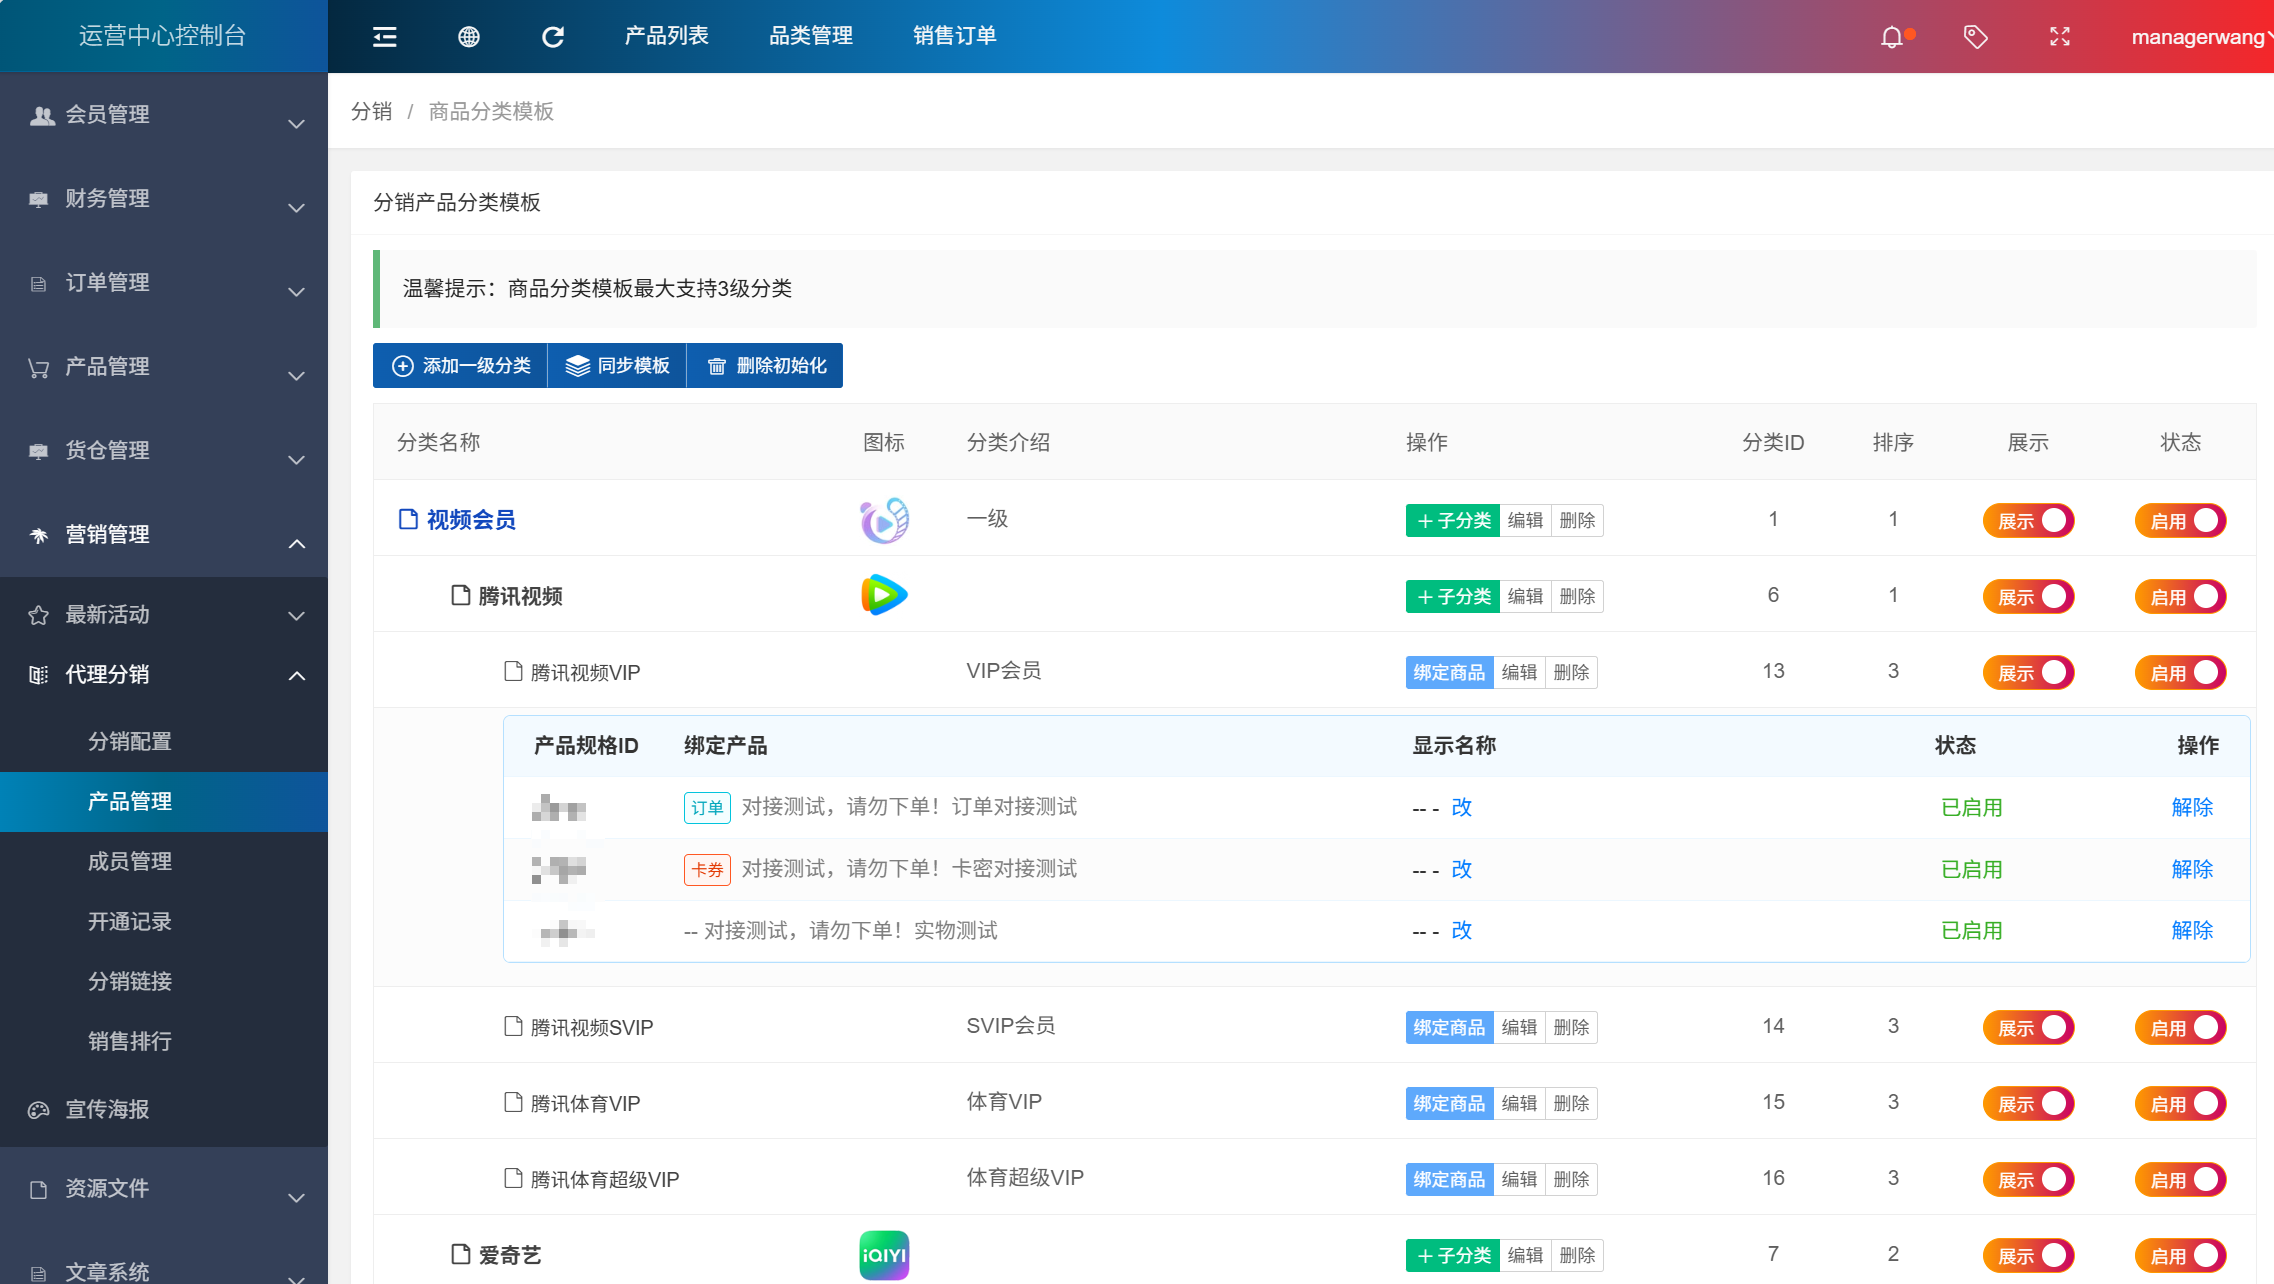The width and height of the screenshot is (2274, 1284).
Task: Click the file icon beside 腾讯体育VIP
Action: pos(513,1102)
